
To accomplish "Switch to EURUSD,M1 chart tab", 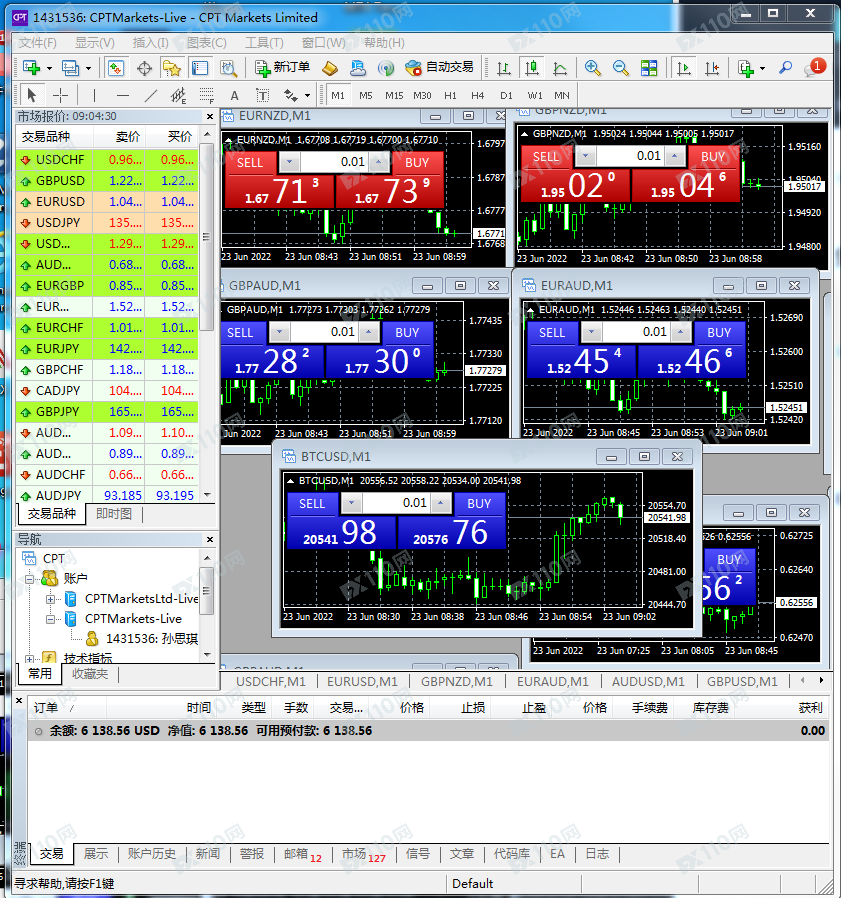I will 362,682.
